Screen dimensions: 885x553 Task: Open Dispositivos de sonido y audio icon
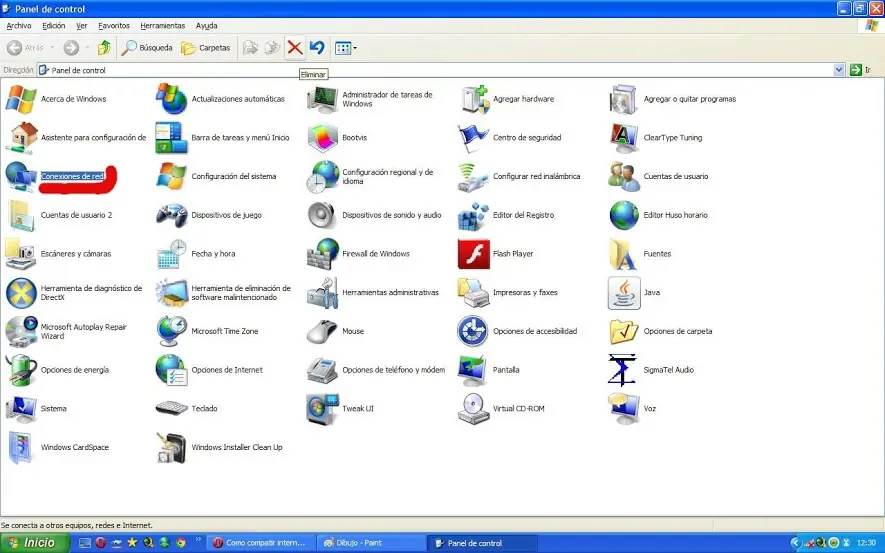(x=322, y=215)
